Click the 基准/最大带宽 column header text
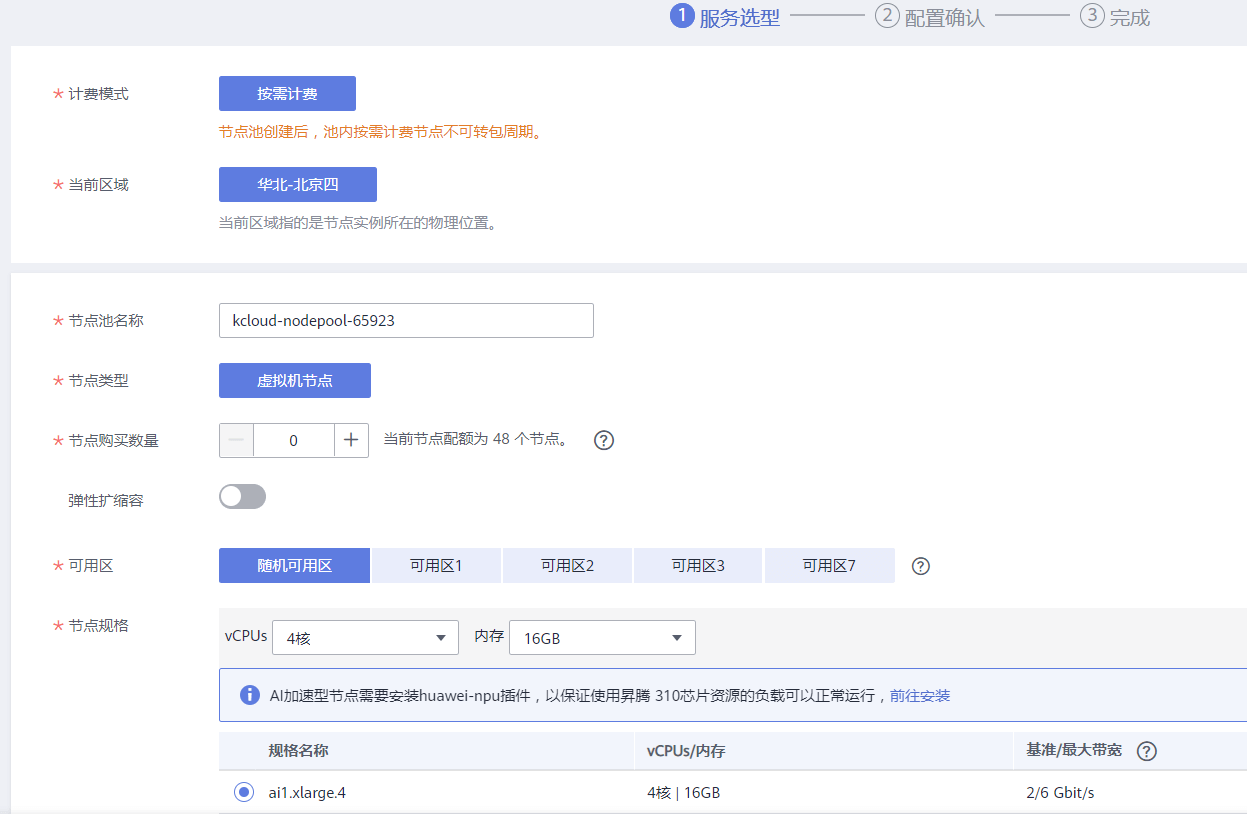Screen dimensions: 1247x815 (x=1075, y=750)
